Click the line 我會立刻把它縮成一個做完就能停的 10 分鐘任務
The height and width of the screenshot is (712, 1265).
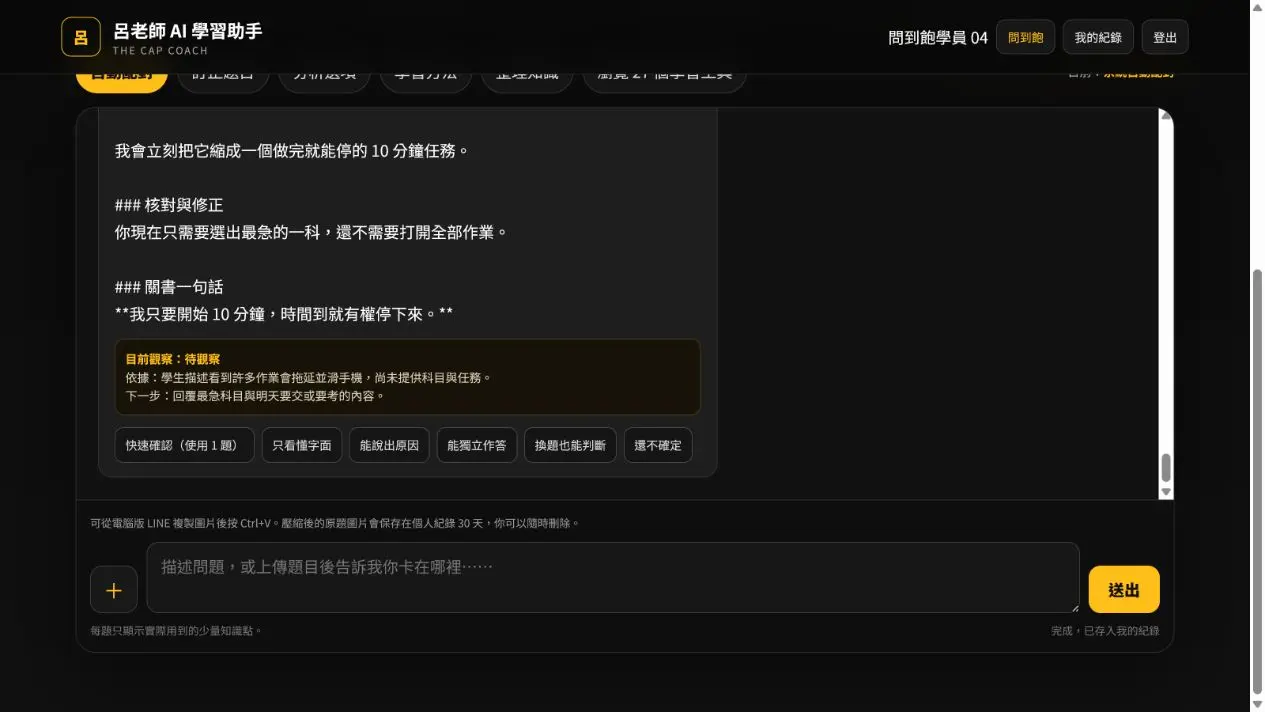coord(292,151)
